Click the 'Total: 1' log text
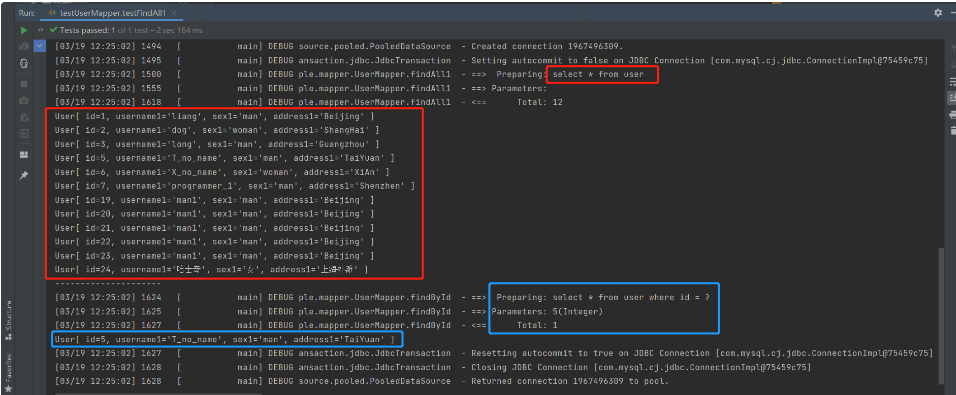 537,326
